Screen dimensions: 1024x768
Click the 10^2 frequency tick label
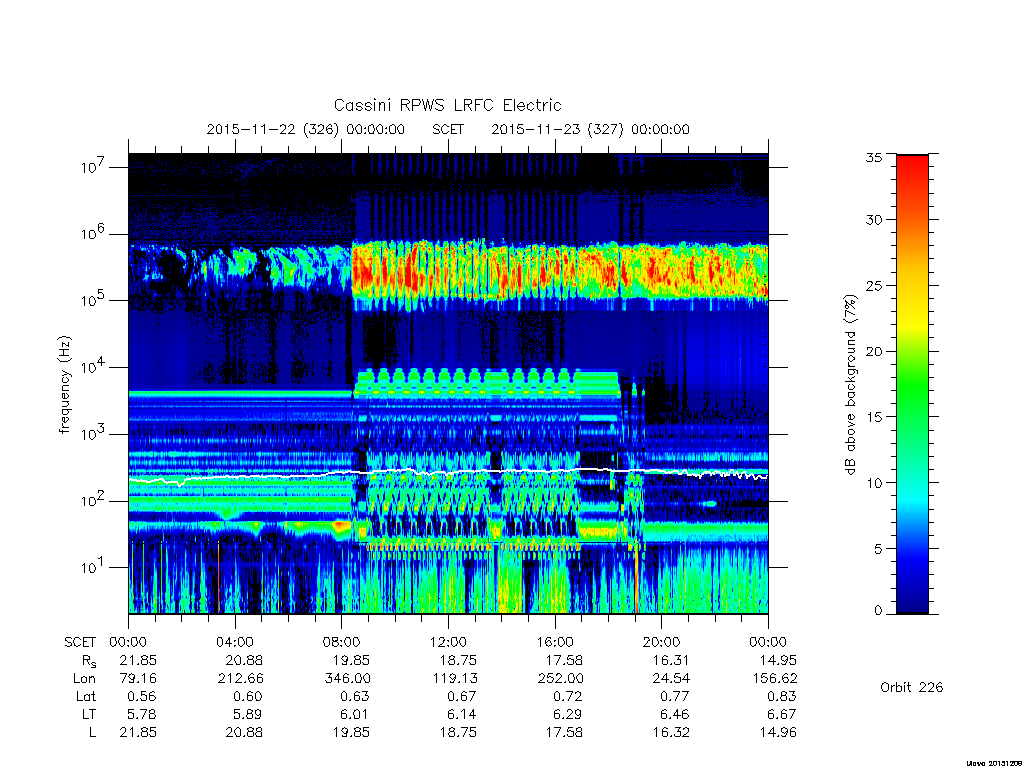pyautogui.click(x=92, y=501)
